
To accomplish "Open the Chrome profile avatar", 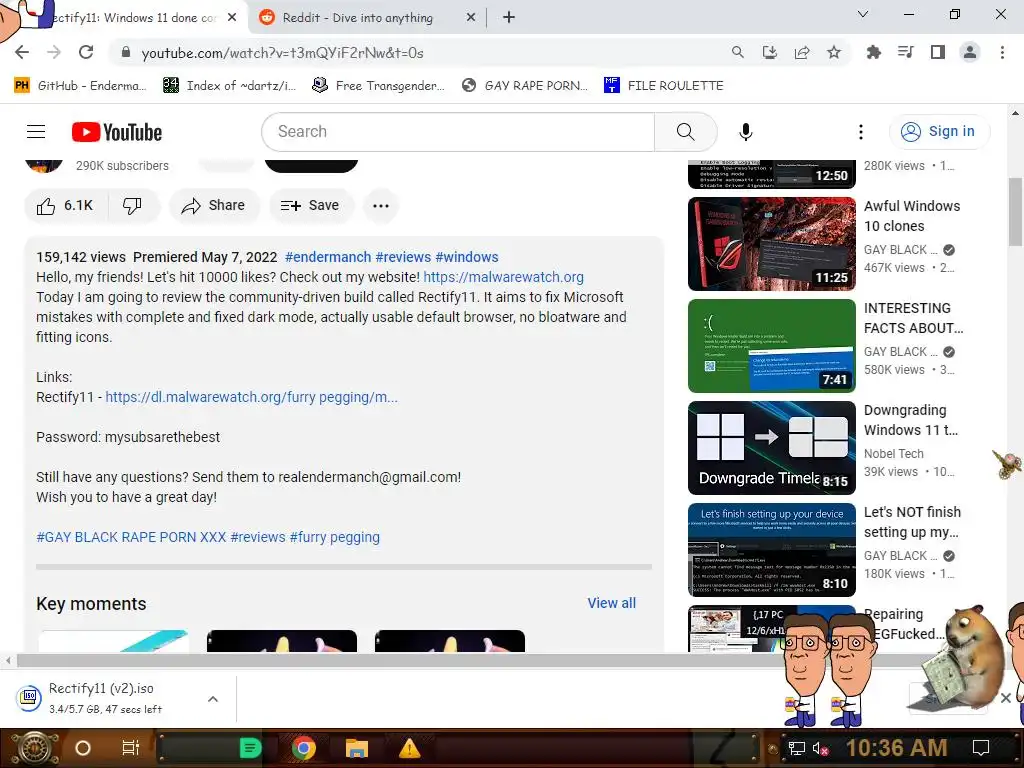I will [970, 52].
